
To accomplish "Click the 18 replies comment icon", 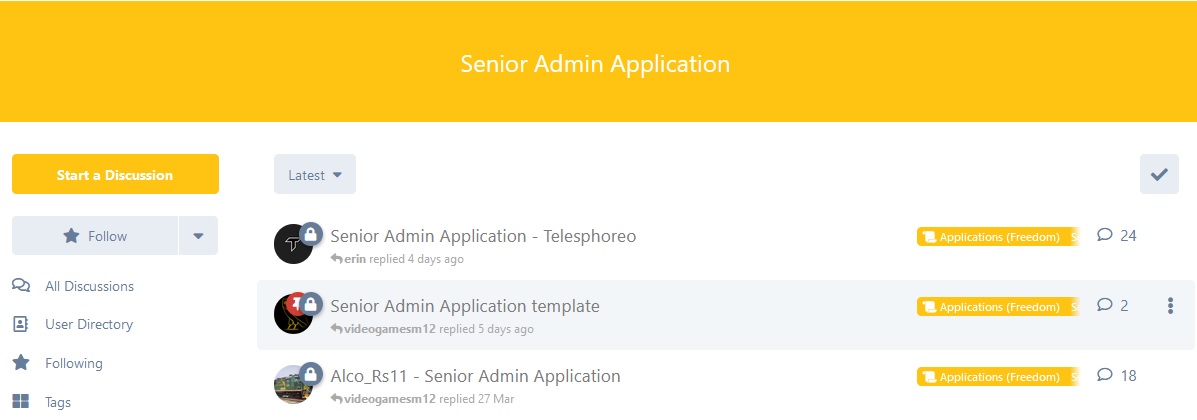I will pyautogui.click(x=1105, y=376).
